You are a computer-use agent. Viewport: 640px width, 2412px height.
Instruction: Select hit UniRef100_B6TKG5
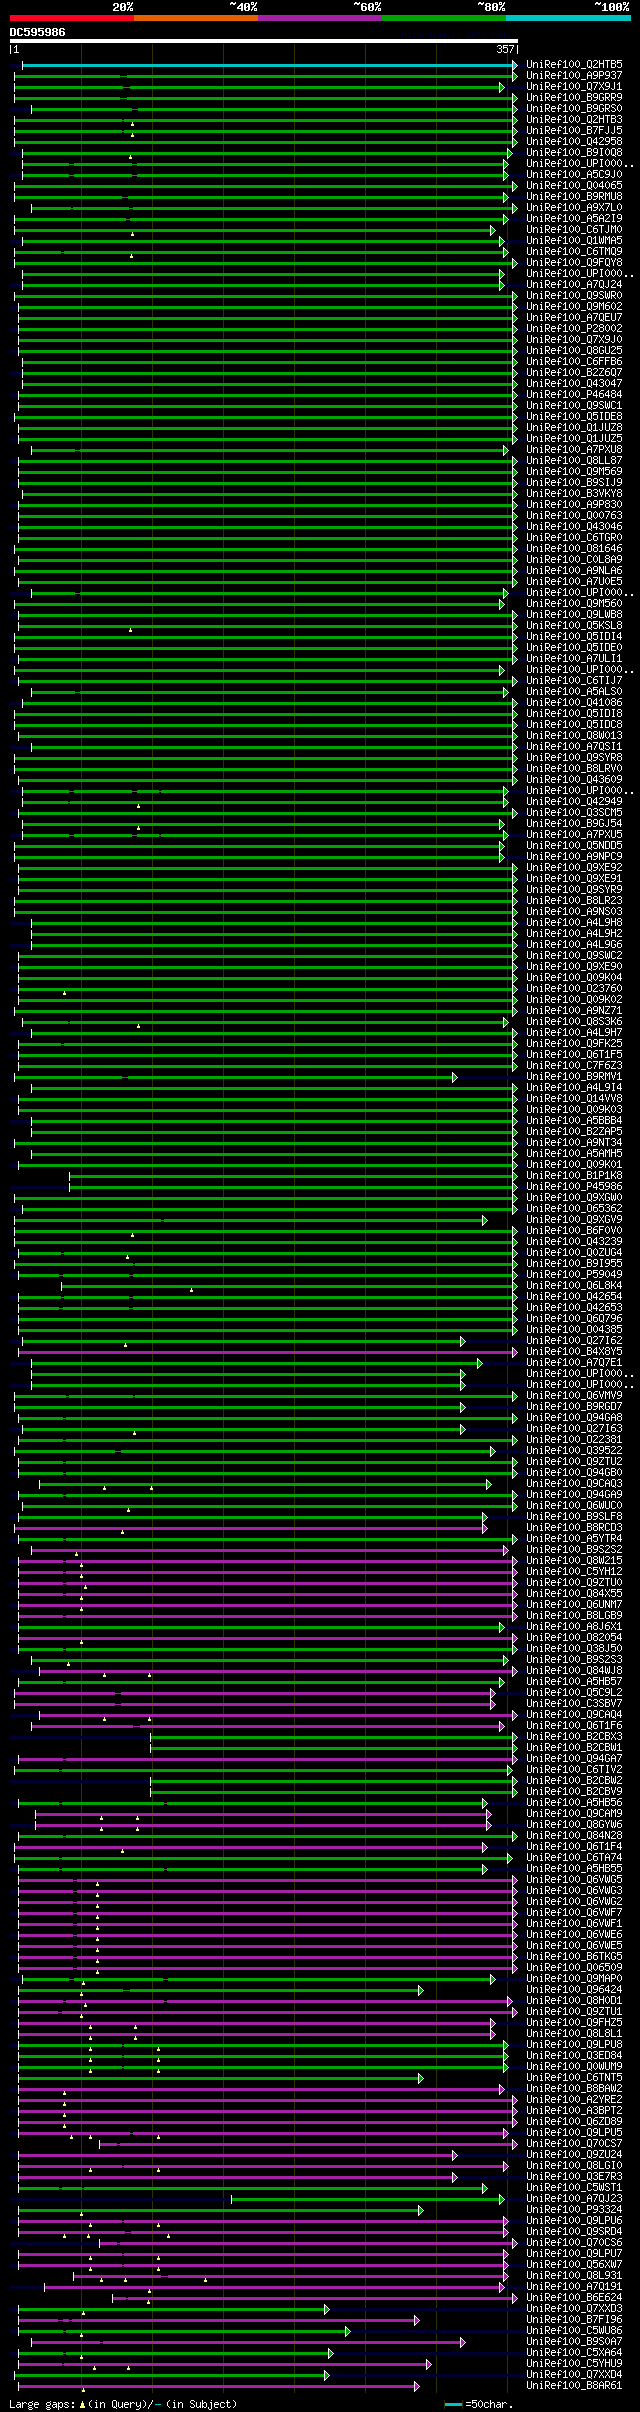pyautogui.click(x=574, y=1957)
